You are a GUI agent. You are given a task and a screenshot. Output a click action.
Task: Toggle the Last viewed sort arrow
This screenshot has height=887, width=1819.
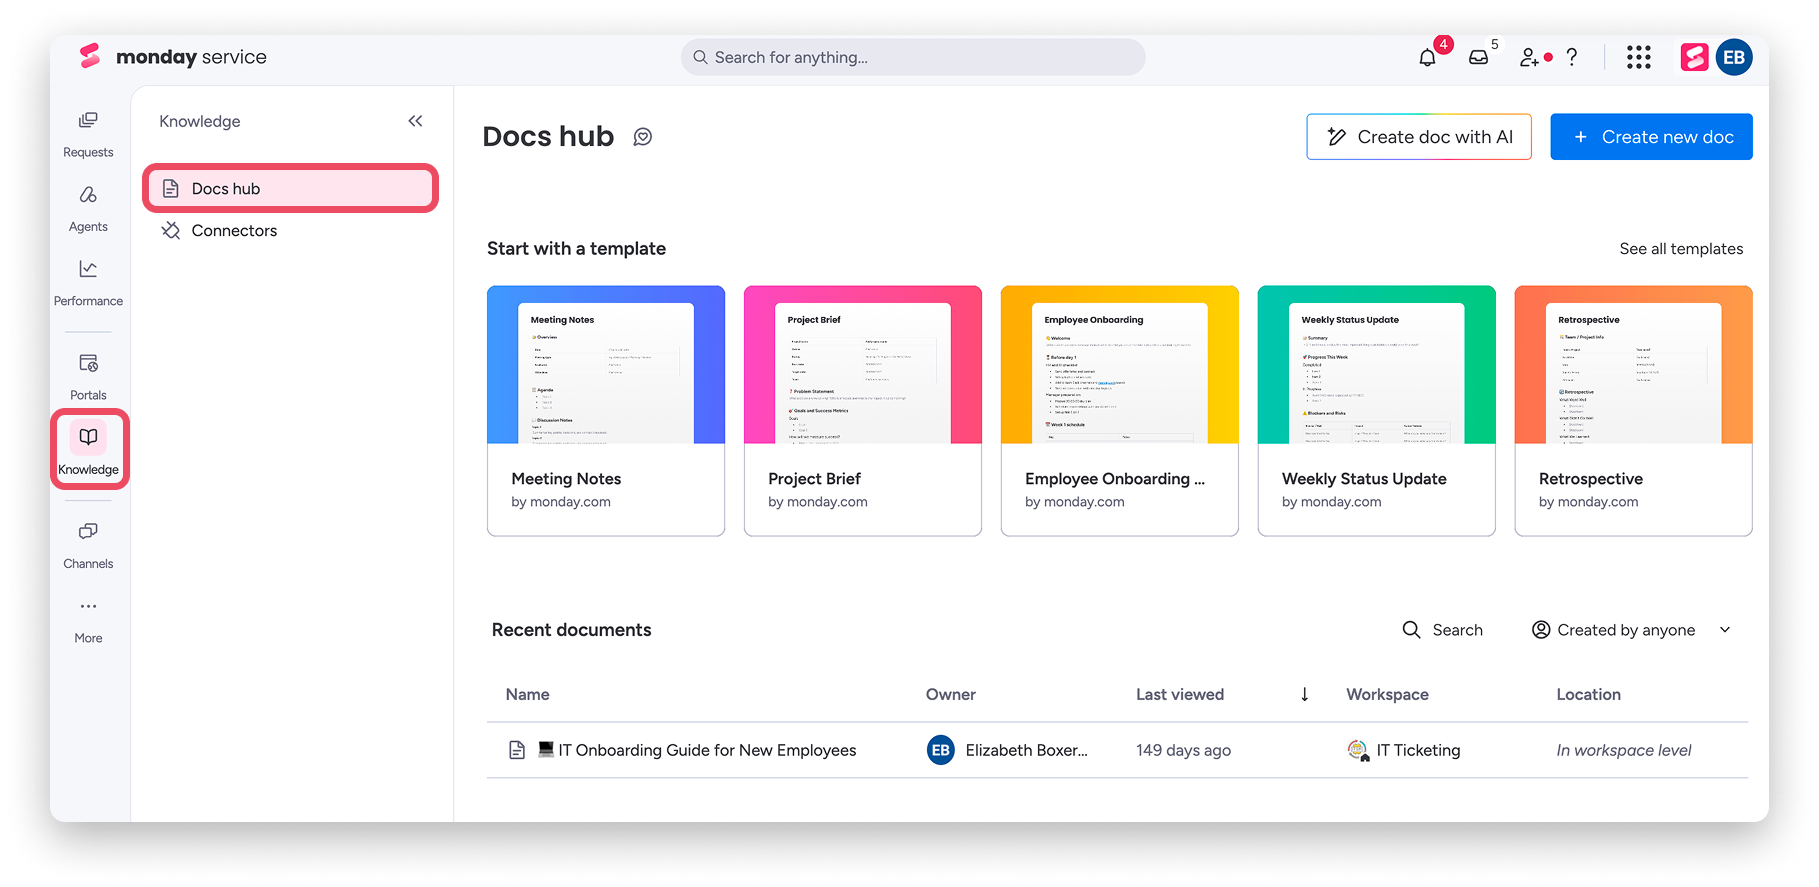(x=1304, y=695)
